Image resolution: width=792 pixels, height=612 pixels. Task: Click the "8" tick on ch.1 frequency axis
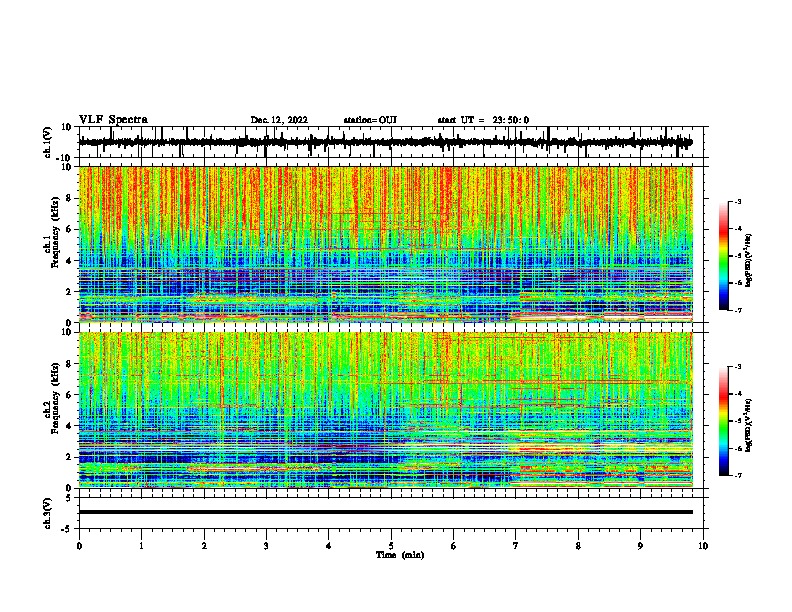point(69,198)
